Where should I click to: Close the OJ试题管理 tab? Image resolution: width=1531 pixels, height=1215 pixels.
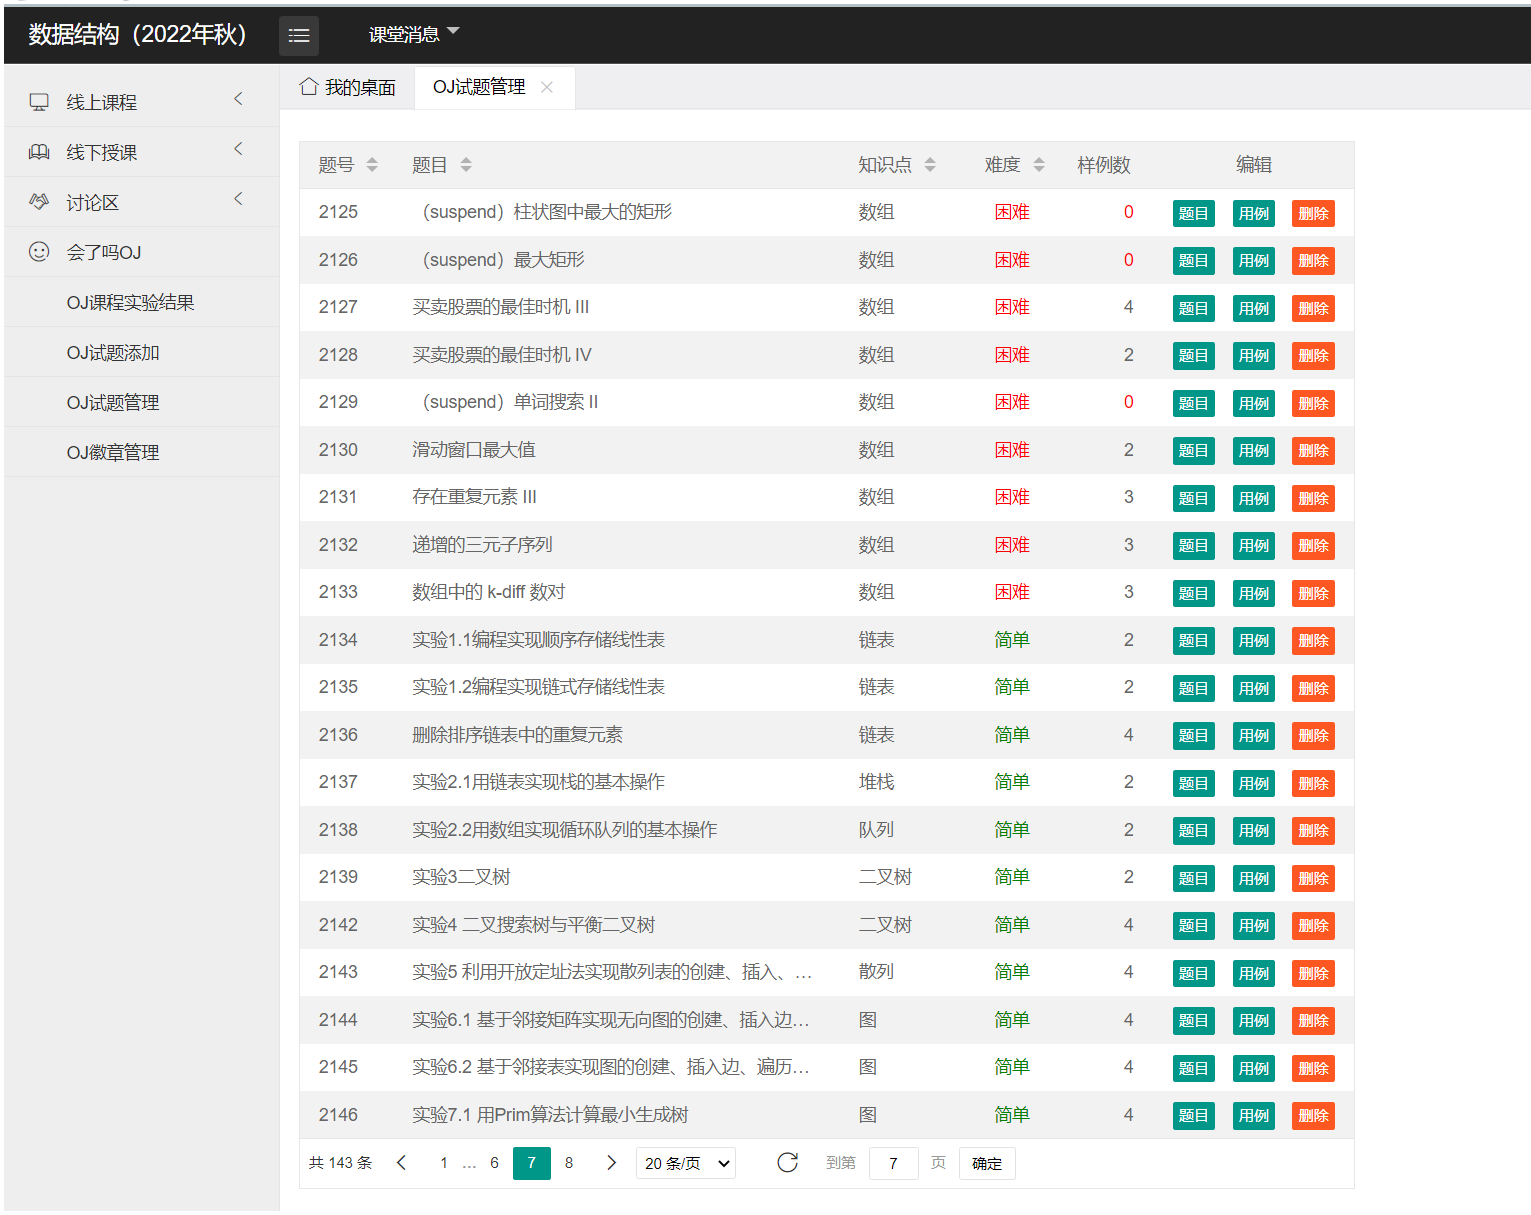pos(547,87)
